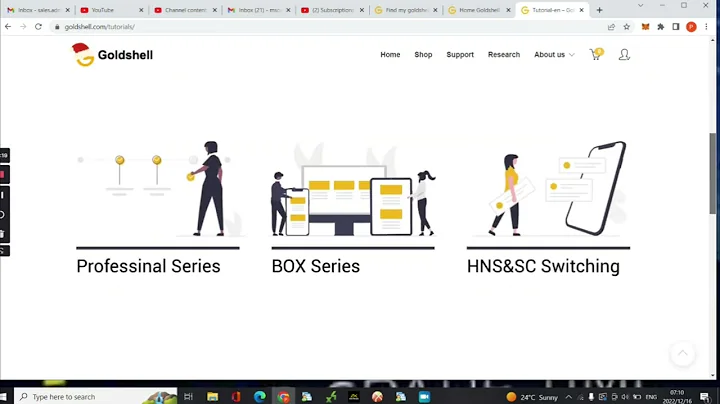Open the BOX Series tutorials
The height and width of the screenshot is (404, 720).
315,266
